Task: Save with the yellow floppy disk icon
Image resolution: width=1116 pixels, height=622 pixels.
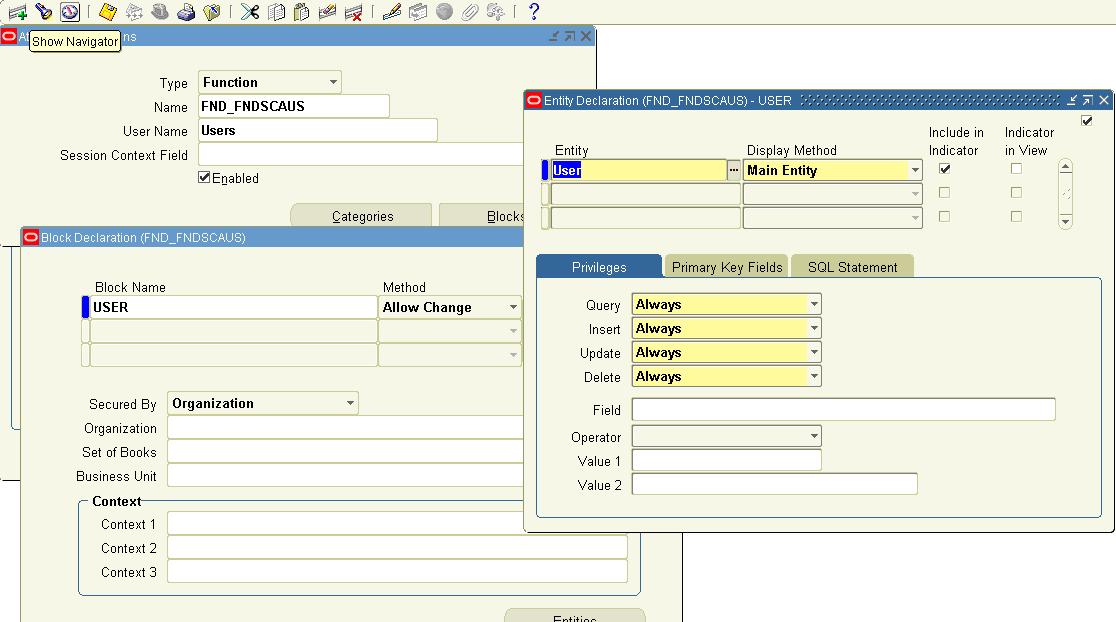Action: coord(107,11)
